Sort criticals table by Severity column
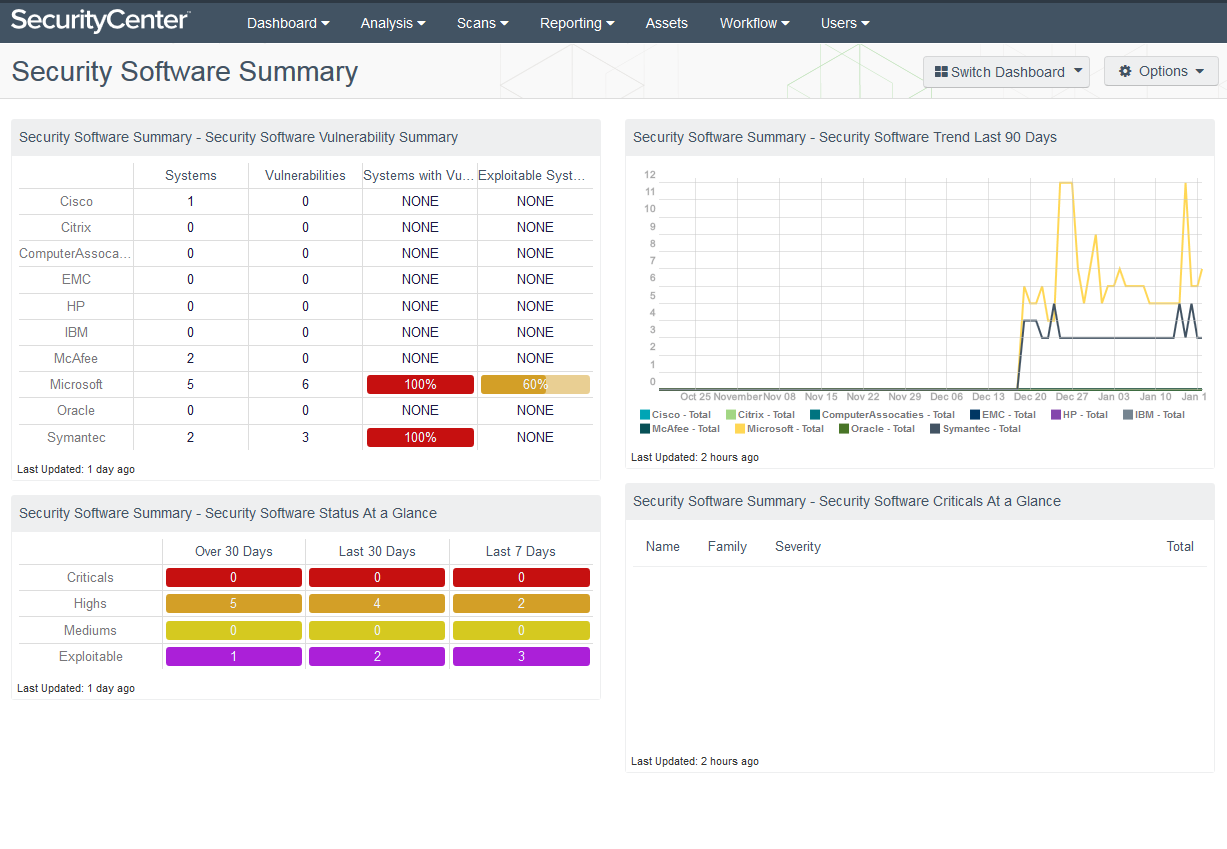Image resolution: width=1227 pixels, height=849 pixels. 797,547
